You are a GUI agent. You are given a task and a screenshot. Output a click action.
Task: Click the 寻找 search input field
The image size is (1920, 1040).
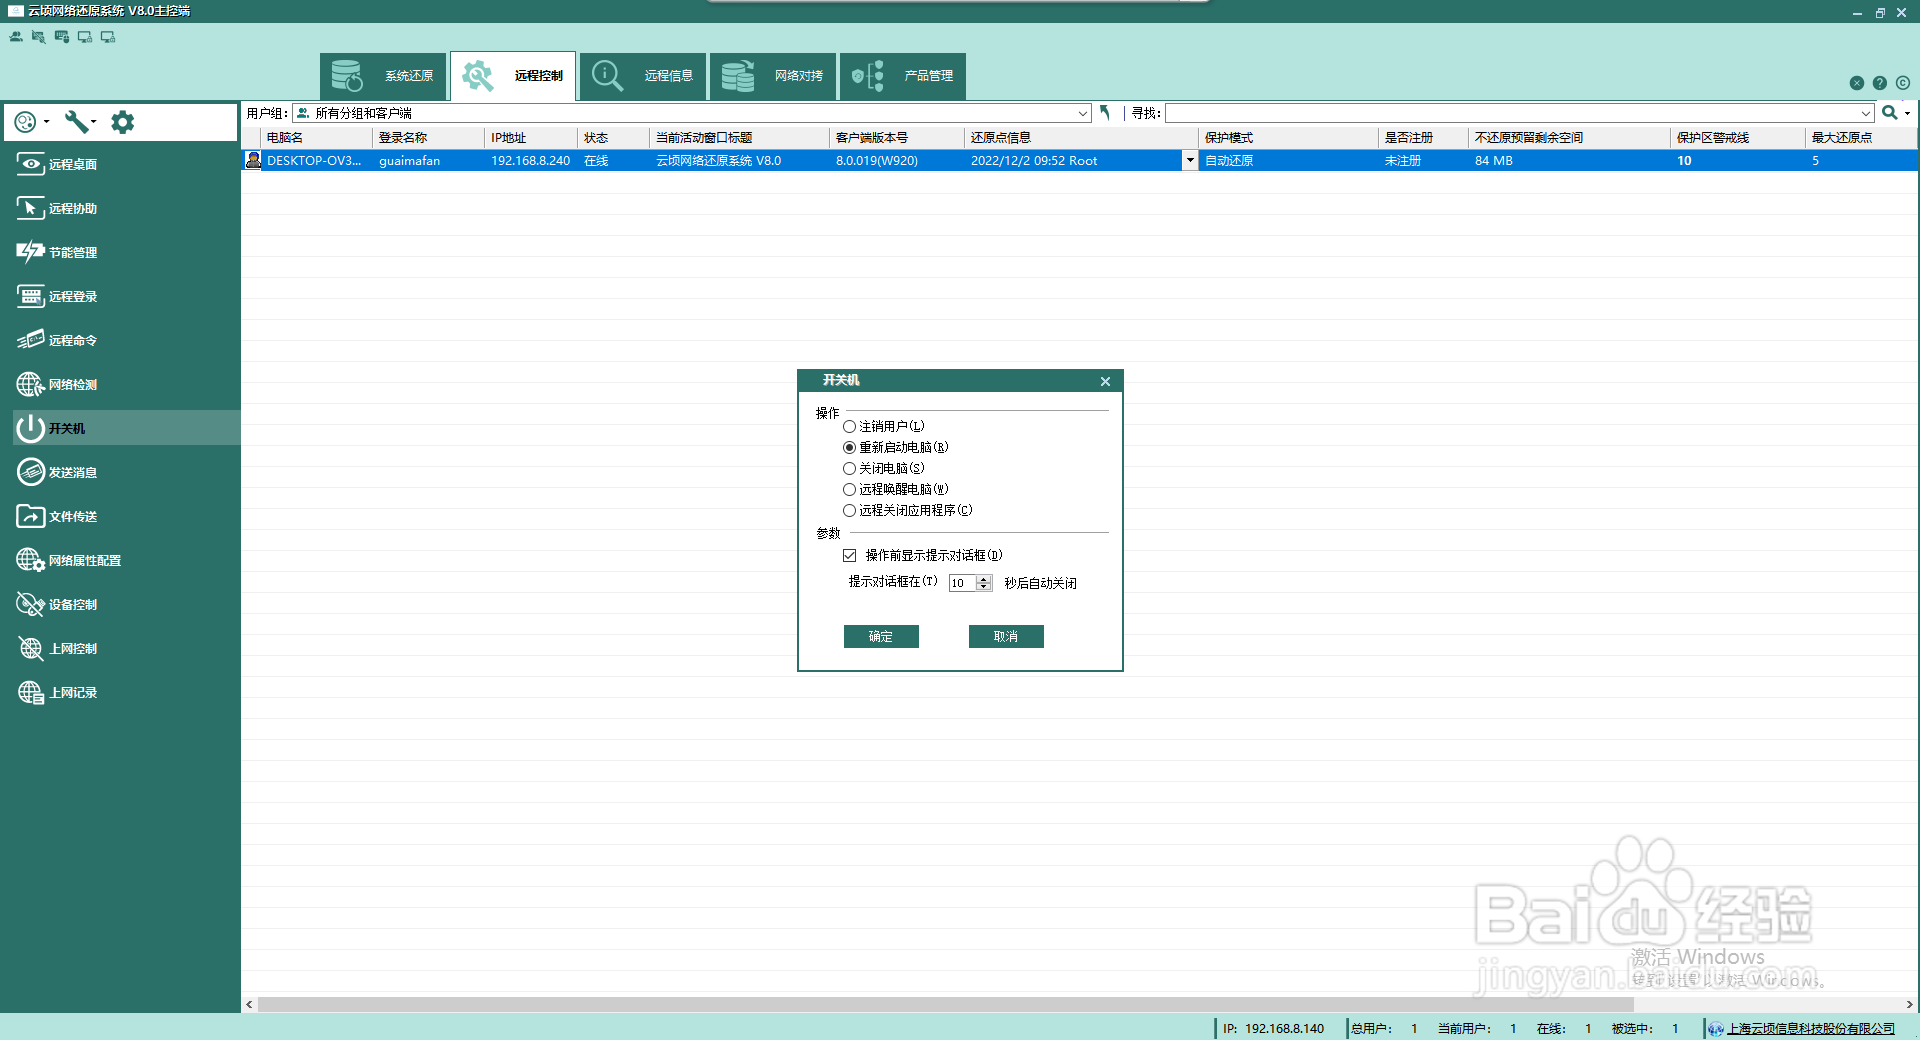1512,114
